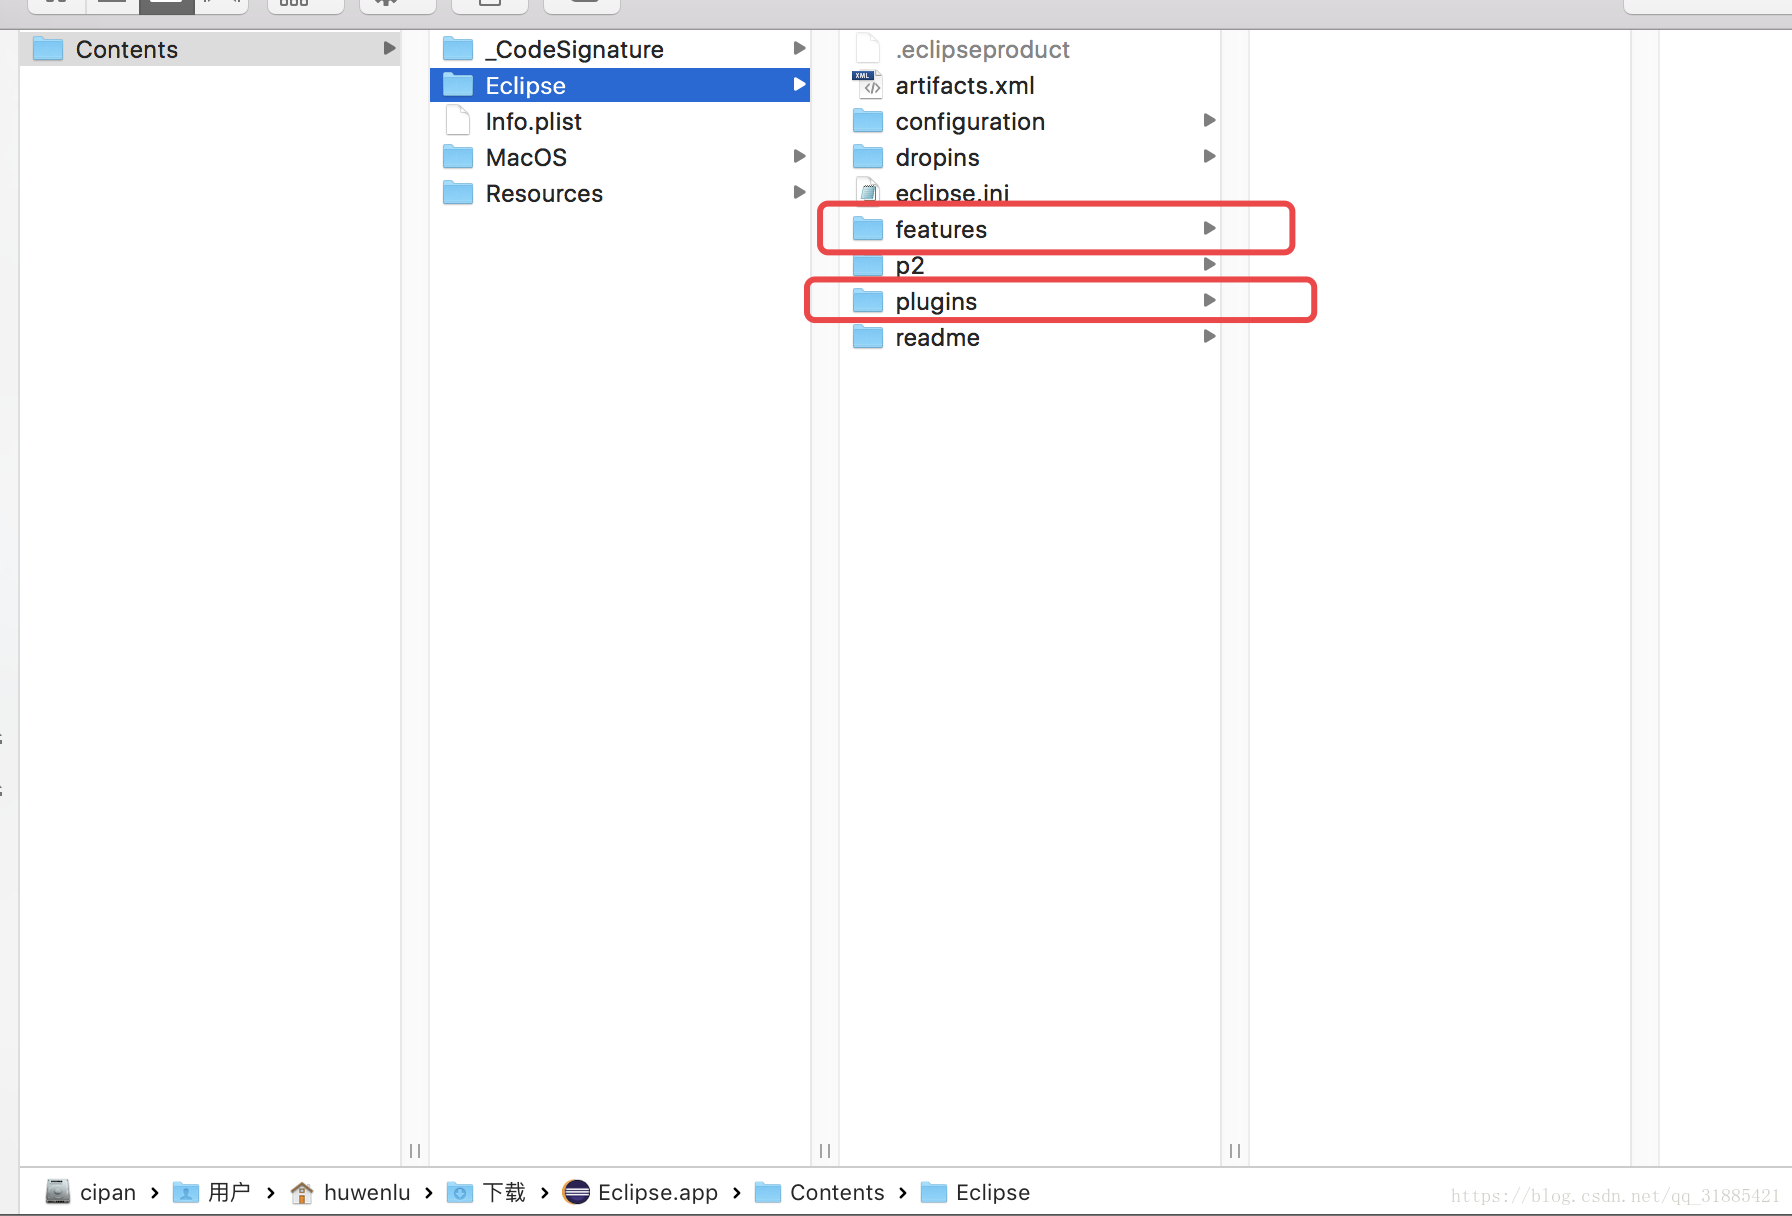This screenshot has width=1792, height=1216.
Task: Select the features folder name
Action: point(941,229)
